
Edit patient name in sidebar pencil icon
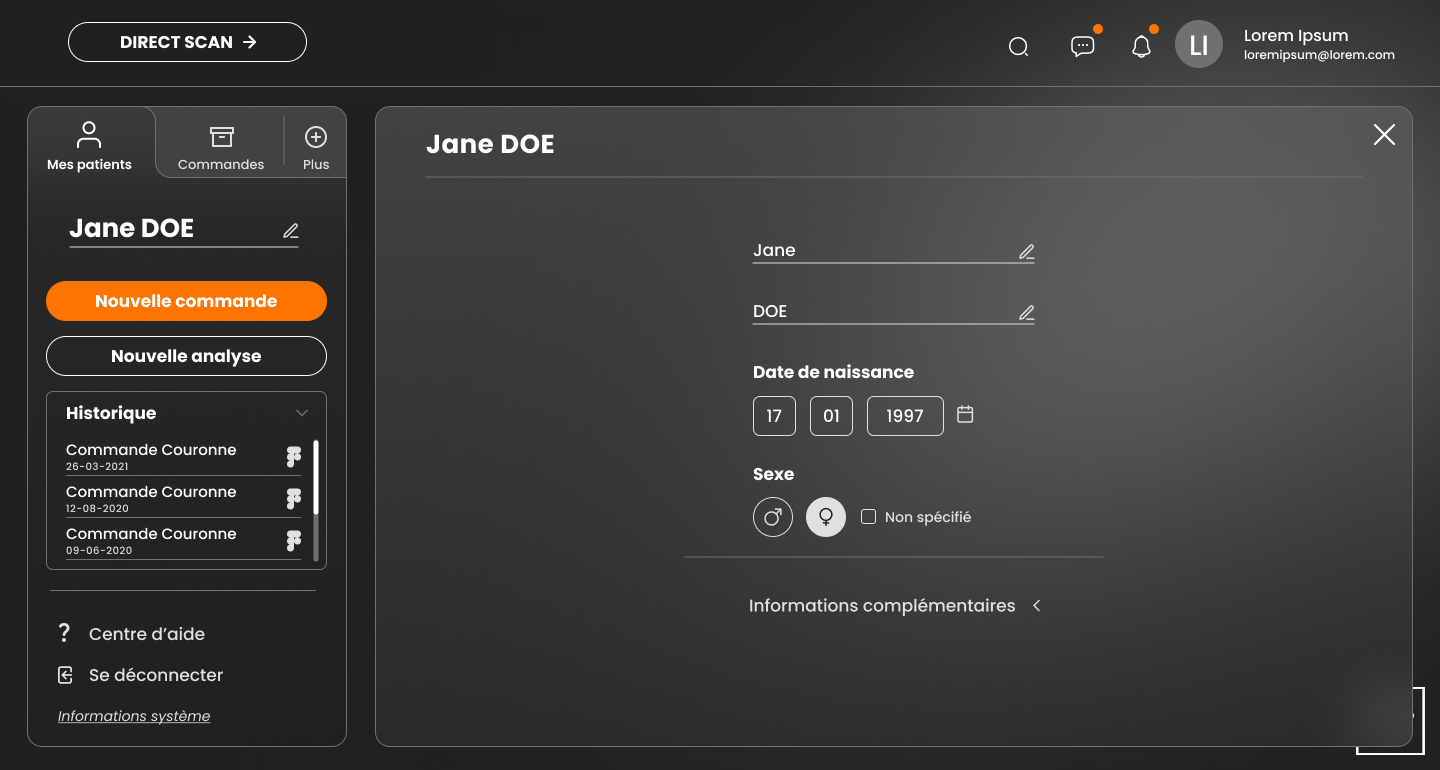(291, 231)
